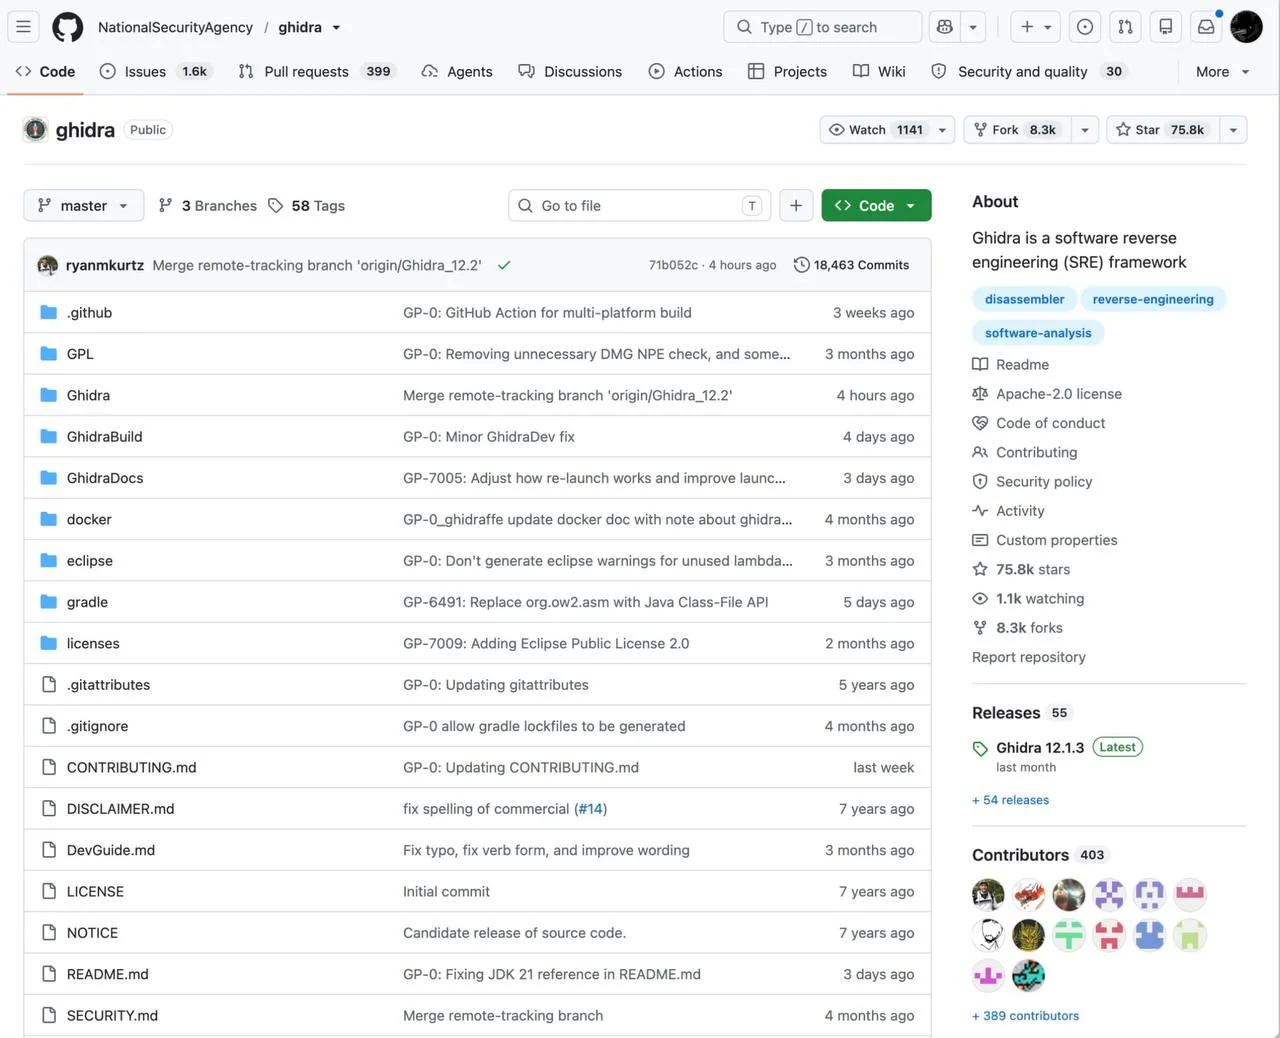Open the Issues inbox icon in header
This screenshot has width=1280, height=1038.
coord(1085,27)
